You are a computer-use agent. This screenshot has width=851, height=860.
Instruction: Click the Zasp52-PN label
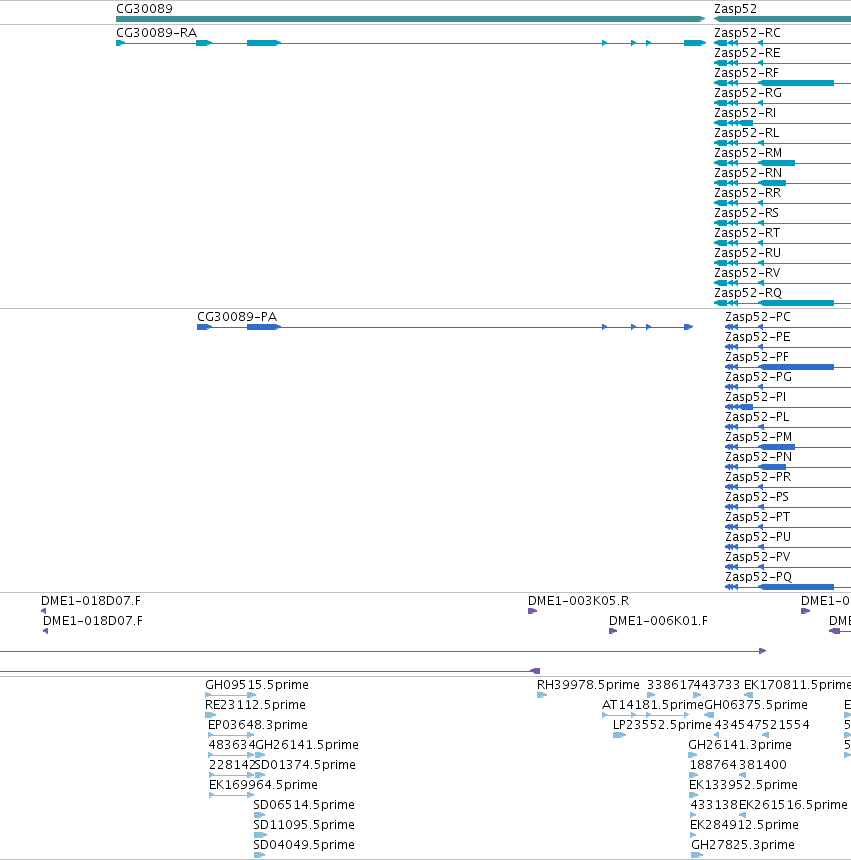tap(758, 457)
